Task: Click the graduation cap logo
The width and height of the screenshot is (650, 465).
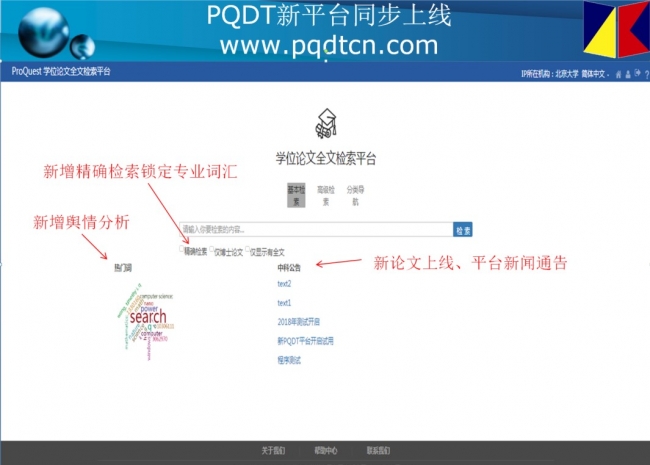Action: 326,123
